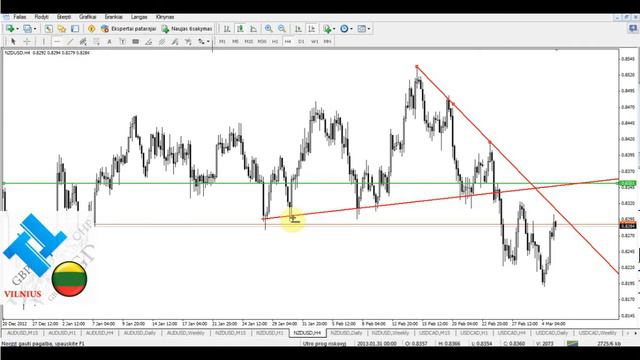Set timeframe to W1
640x360 pixels.
[x=314, y=41]
